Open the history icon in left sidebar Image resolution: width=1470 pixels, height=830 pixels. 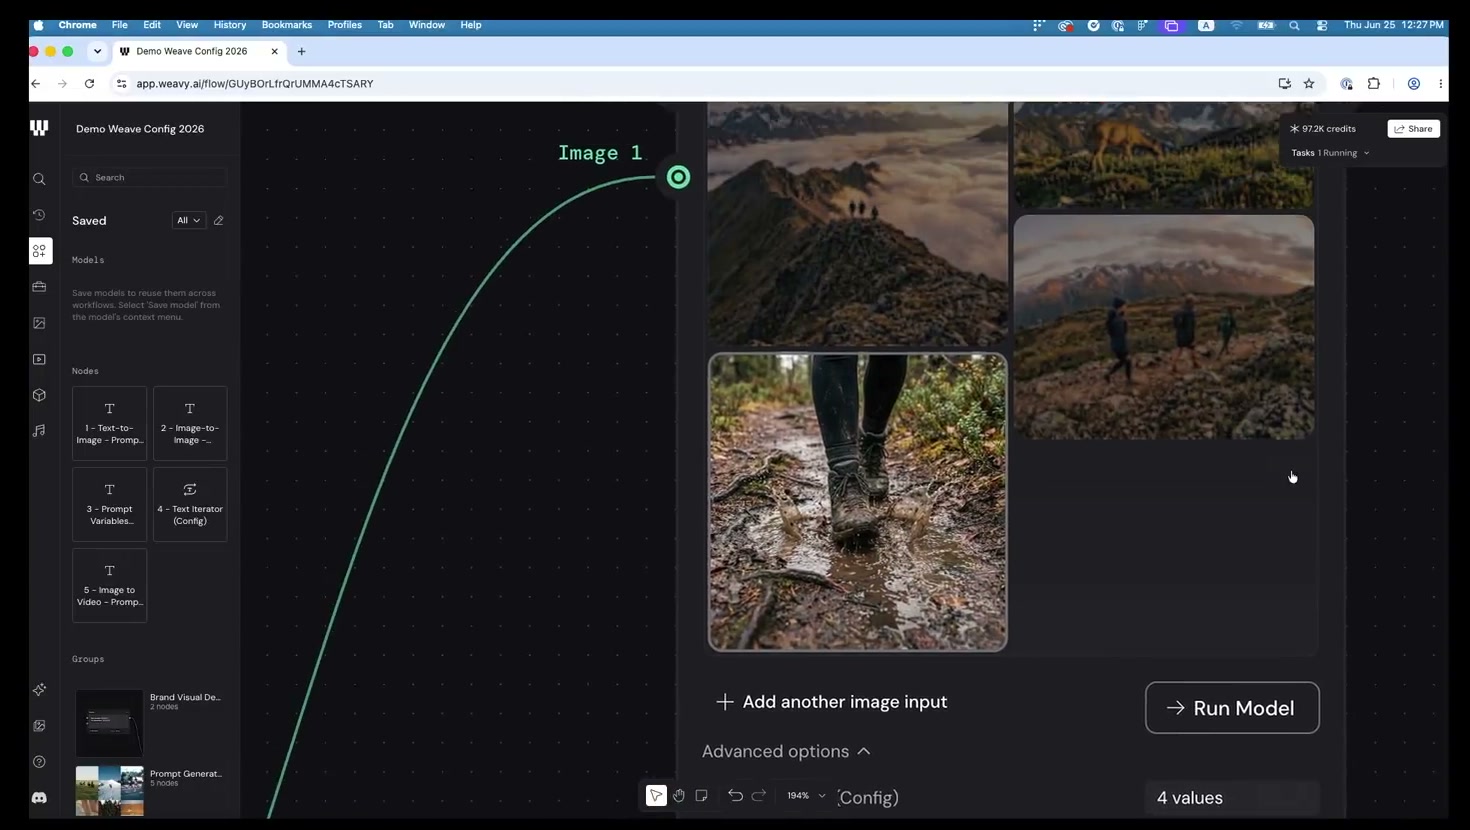click(x=39, y=215)
